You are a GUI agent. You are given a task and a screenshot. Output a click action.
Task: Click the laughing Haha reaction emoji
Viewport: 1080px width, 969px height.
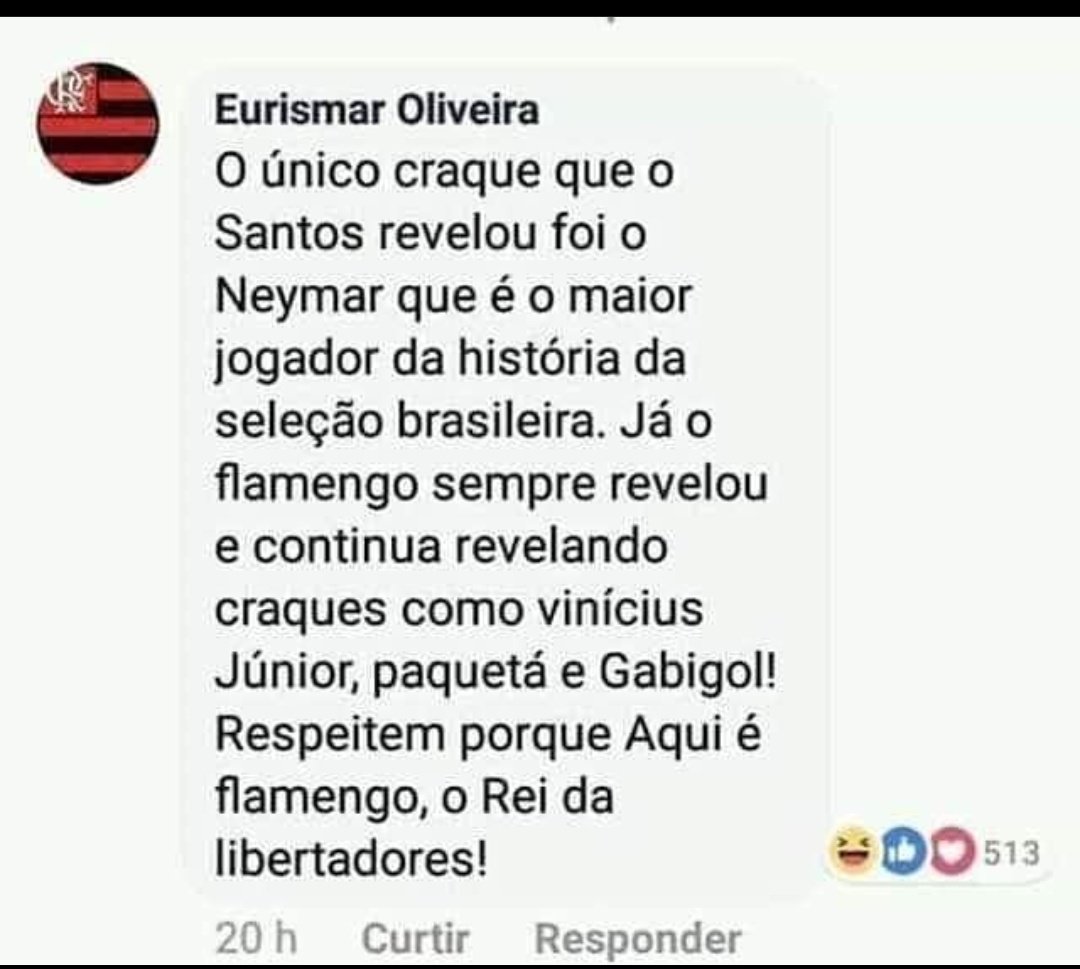tap(852, 851)
